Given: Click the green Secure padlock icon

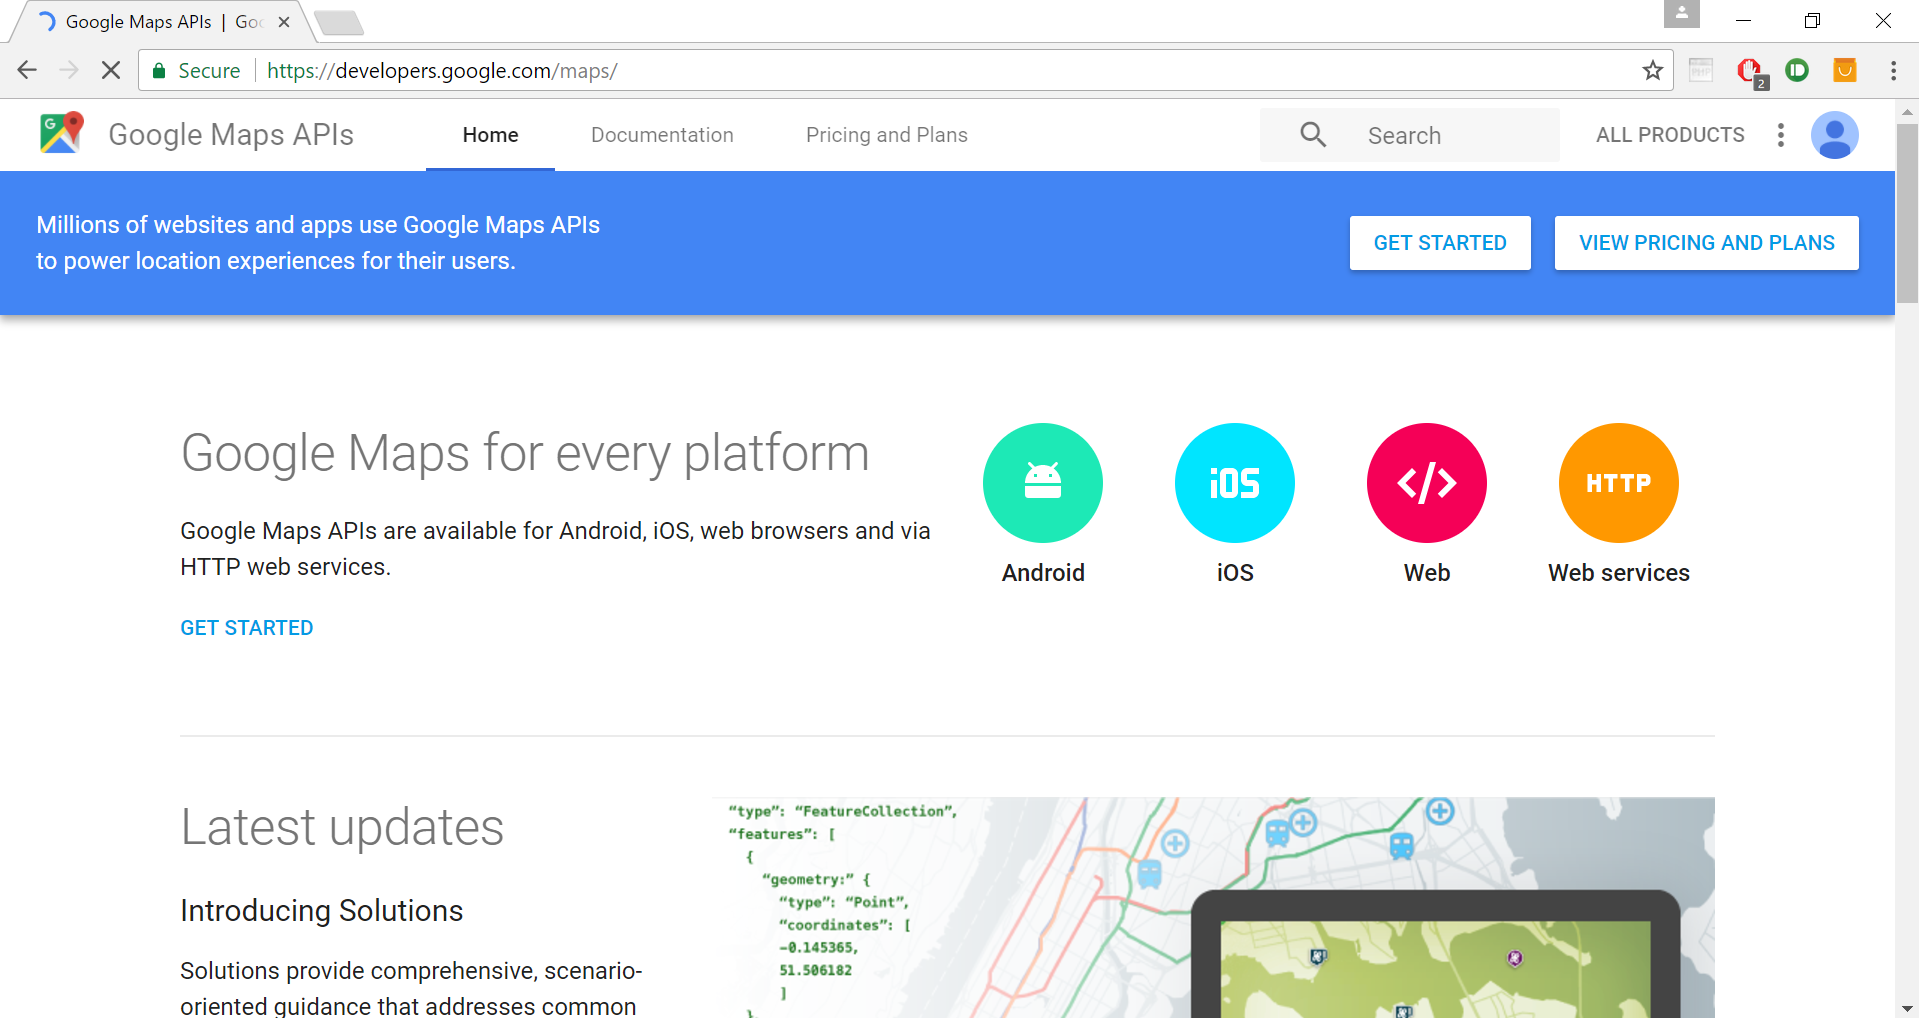Looking at the screenshot, I should [158, 70].
